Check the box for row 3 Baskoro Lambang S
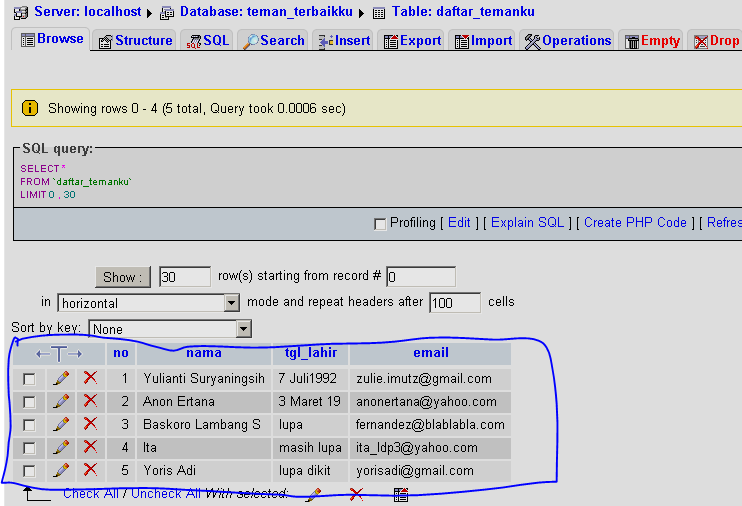The width and height of the screenshot is (742, 506). [29, 425]
